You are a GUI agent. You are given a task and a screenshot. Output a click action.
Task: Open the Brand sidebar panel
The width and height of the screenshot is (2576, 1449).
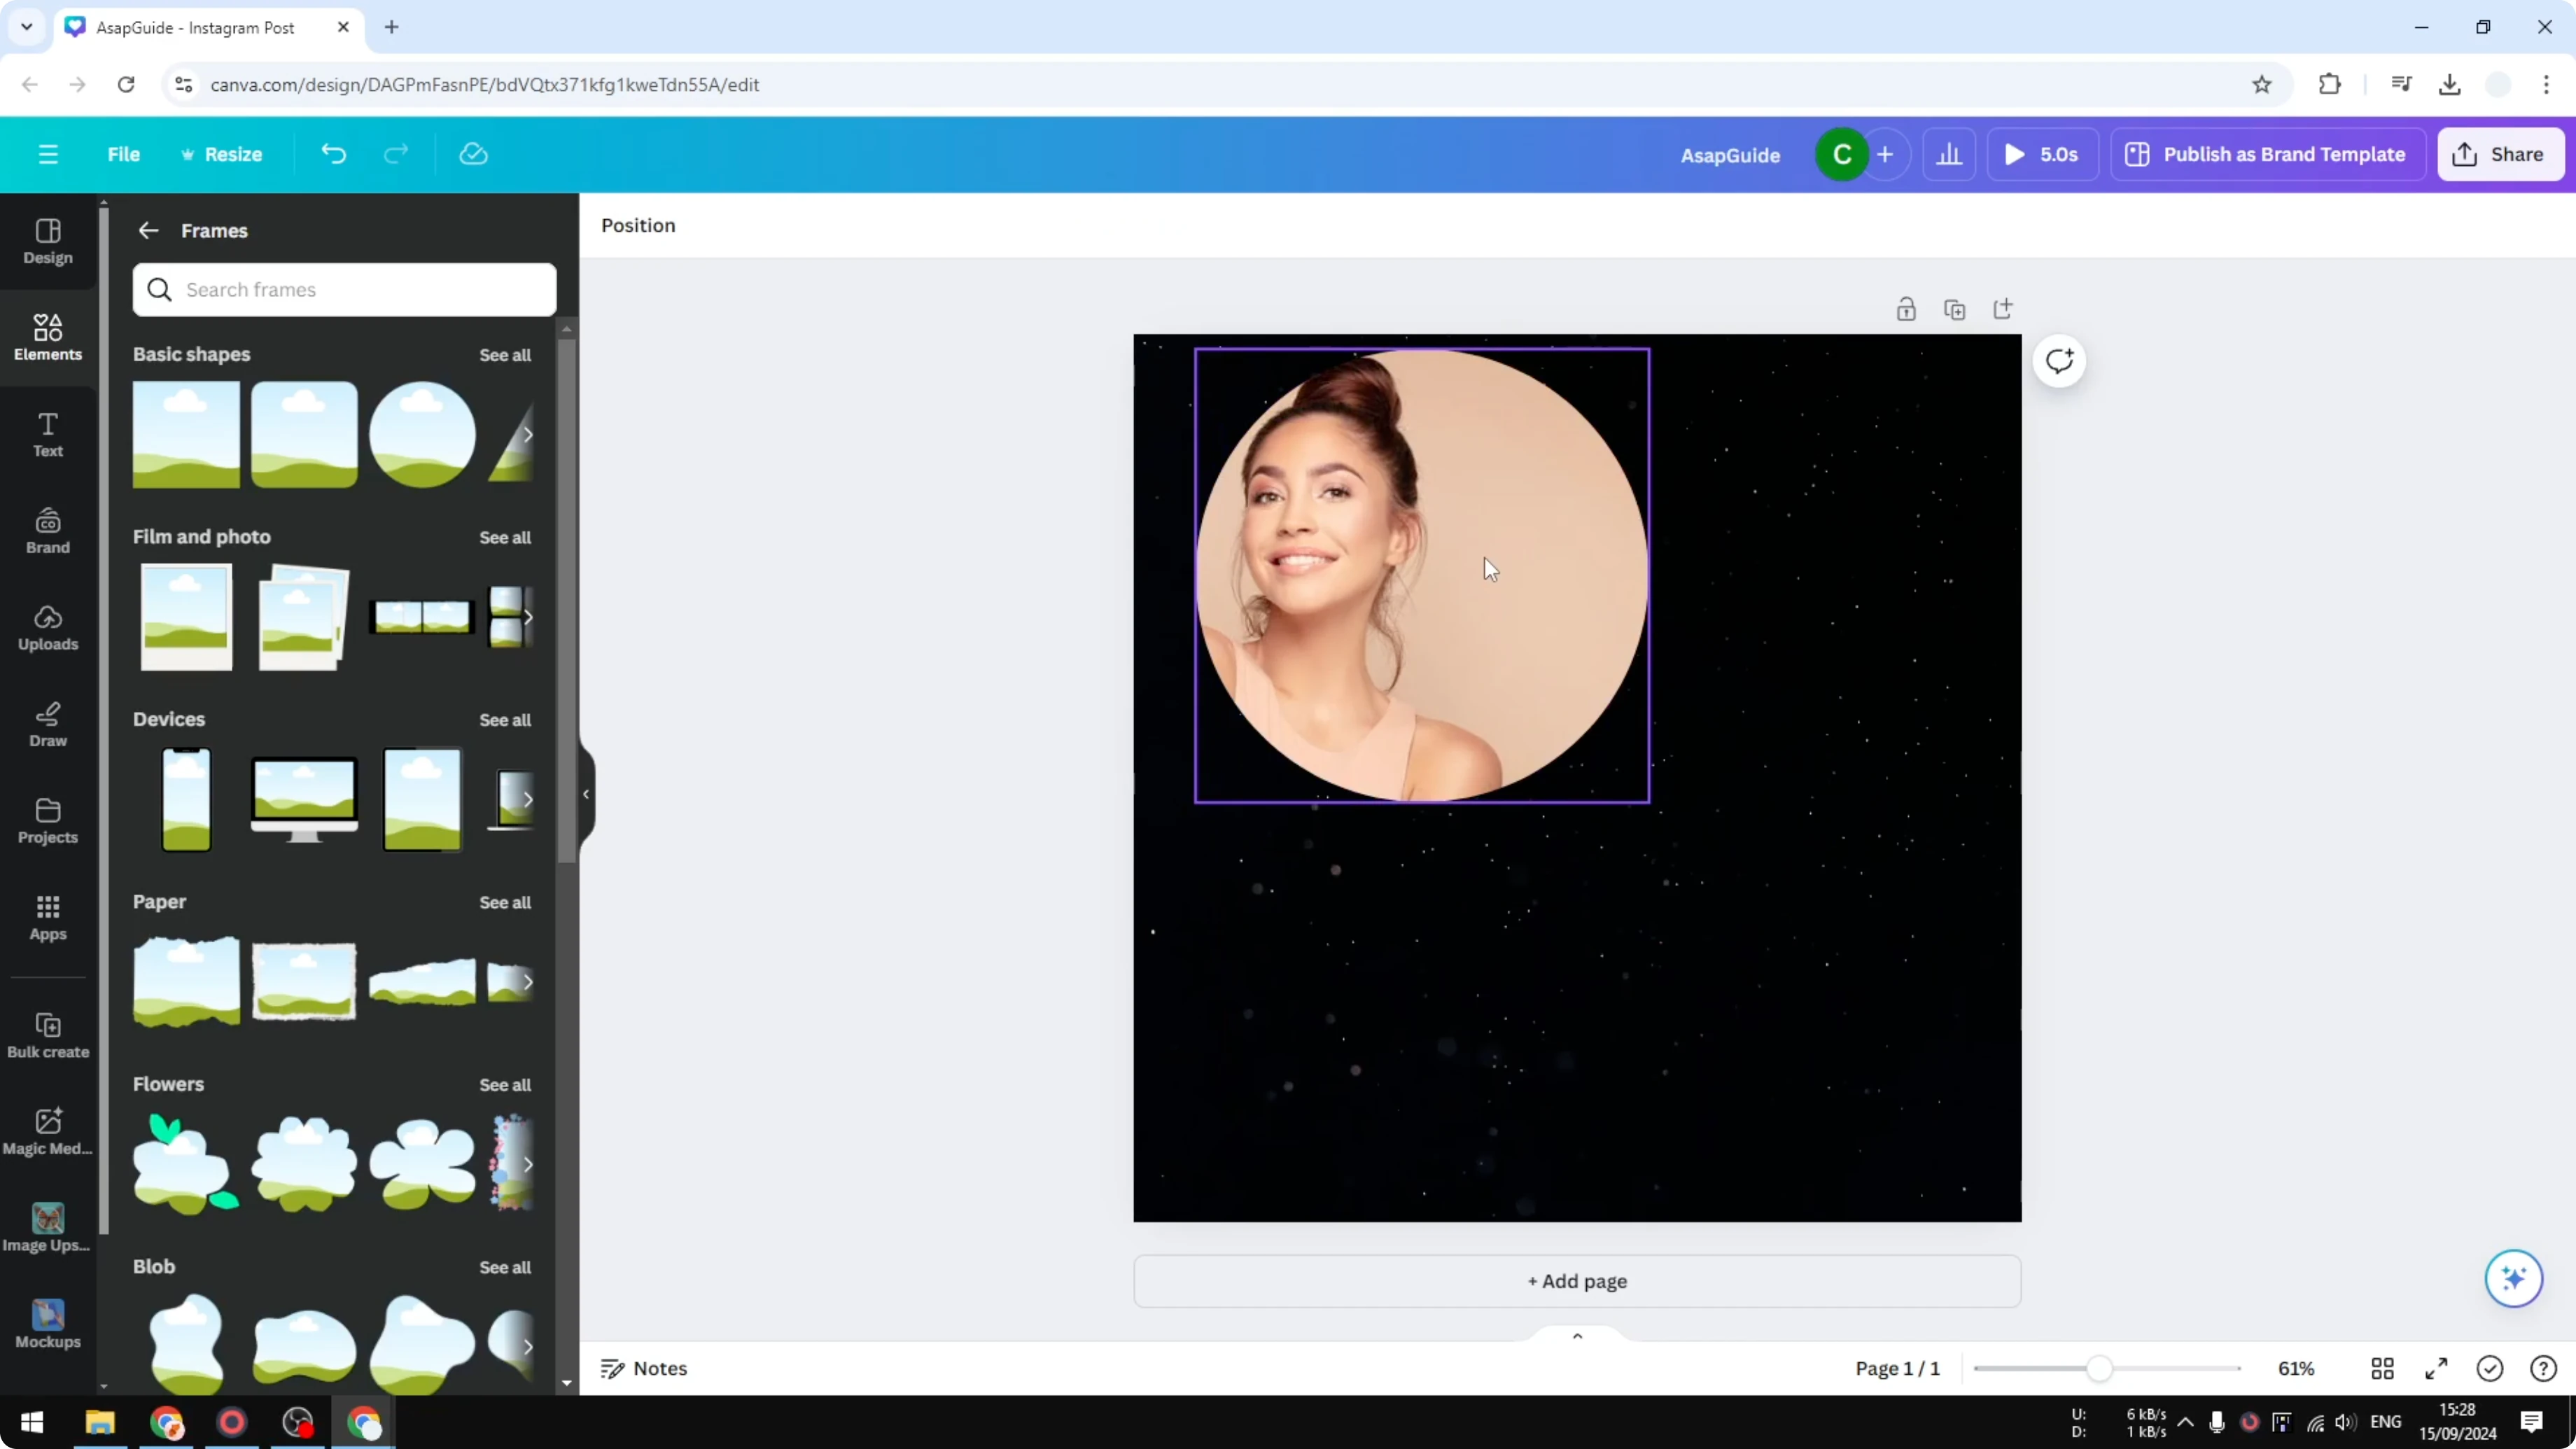point(48,531)
